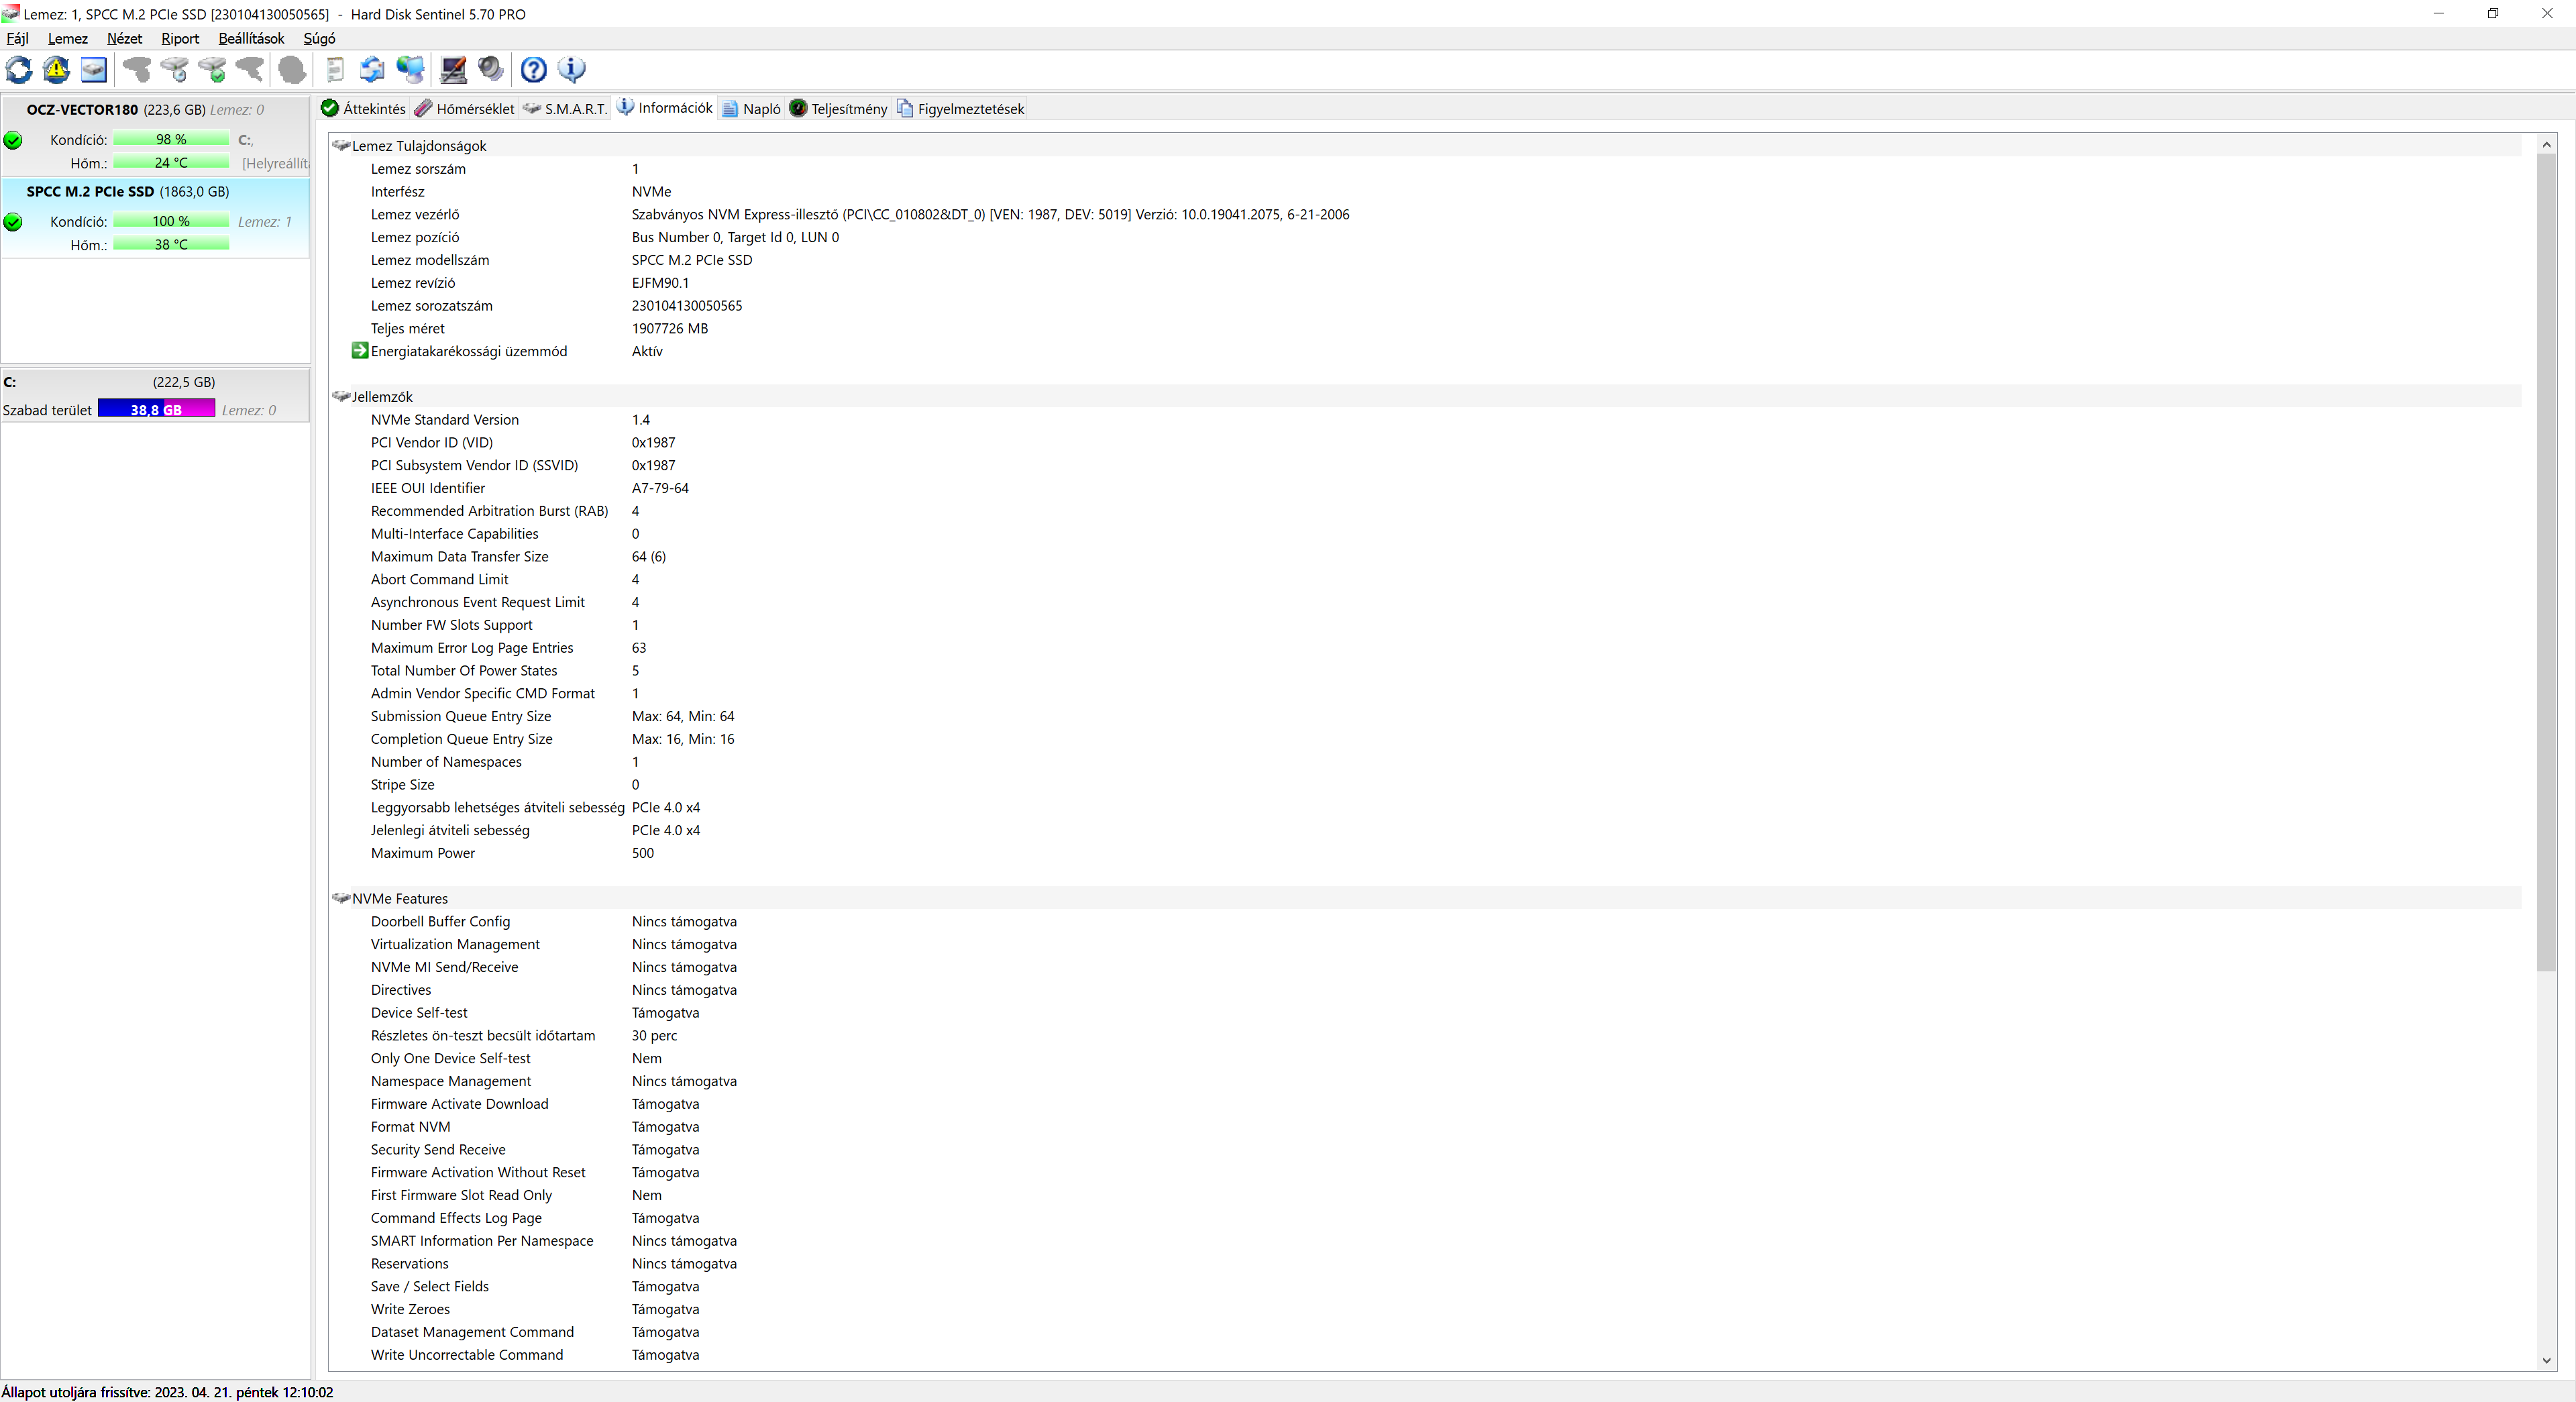Image resolution: width=2576 pixels, height=1402 pixels.
Task: Click the speaker sound toolbar icon
Action: pos(490,69)
